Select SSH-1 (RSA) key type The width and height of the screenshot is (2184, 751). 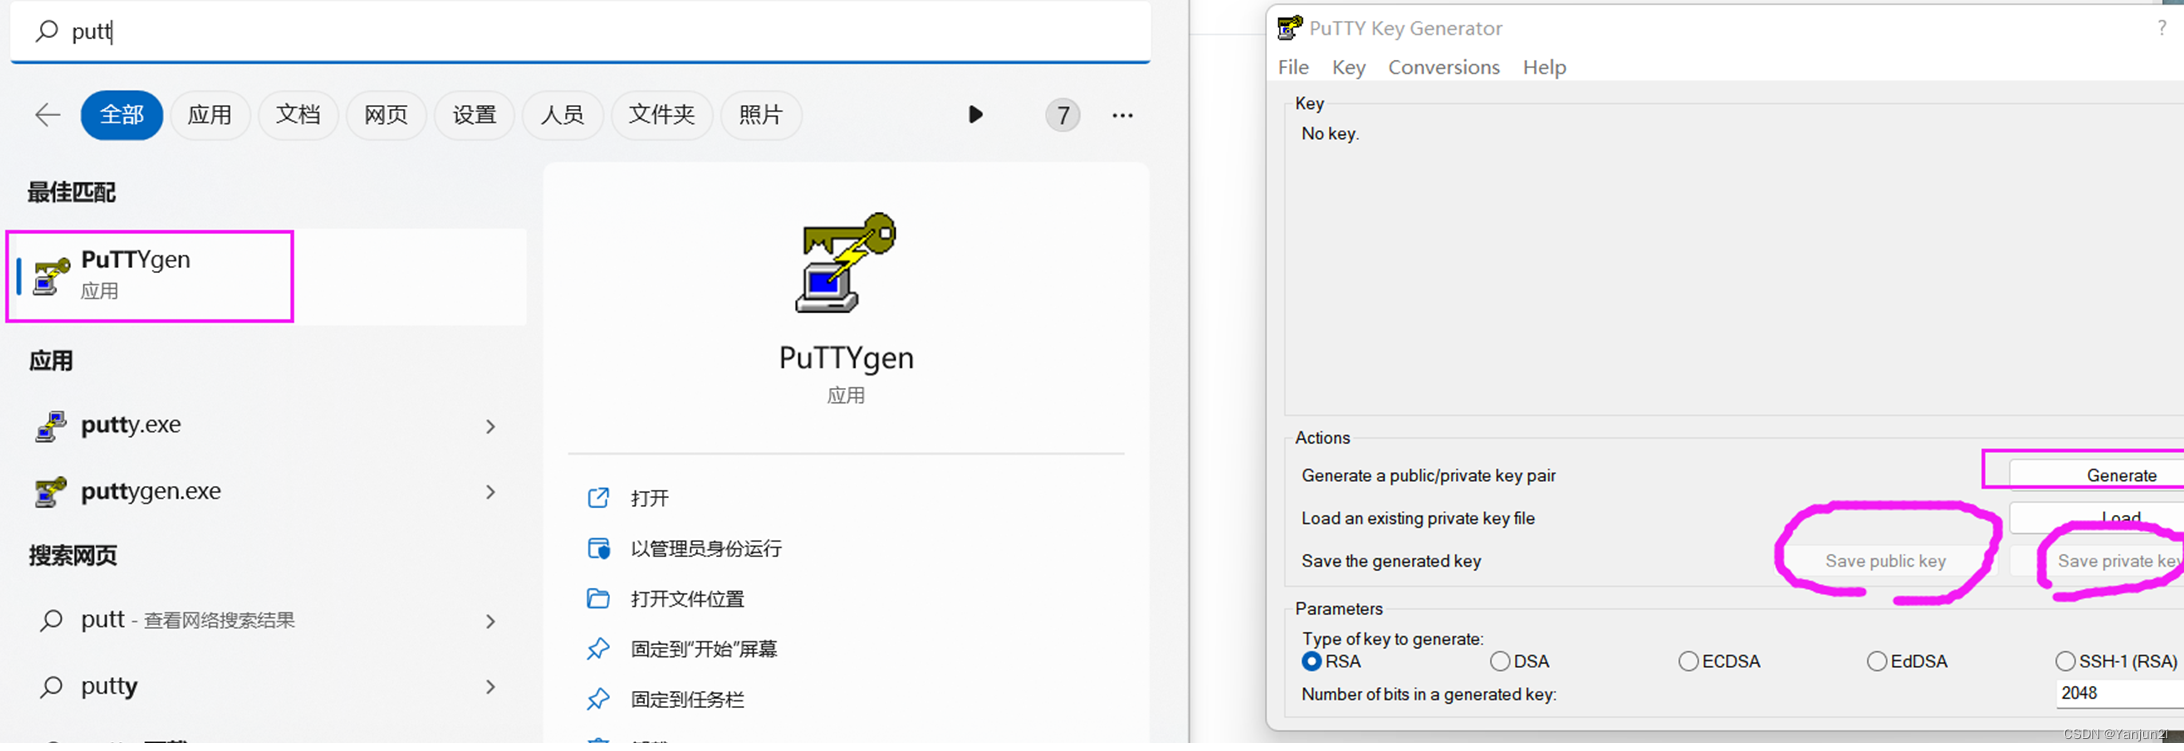[x=2065, y=662]
